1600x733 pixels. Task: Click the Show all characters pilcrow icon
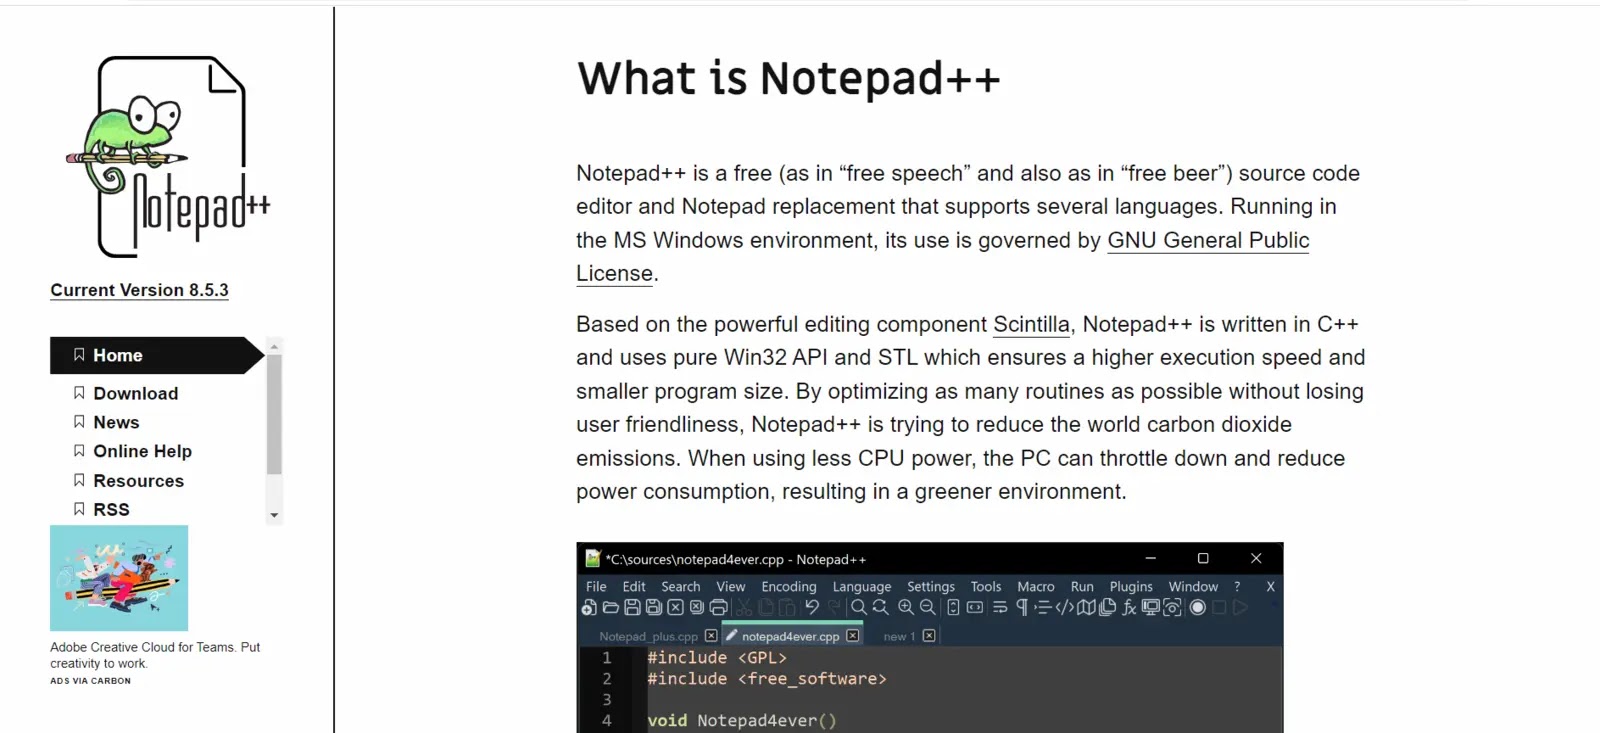[1022, 607]
